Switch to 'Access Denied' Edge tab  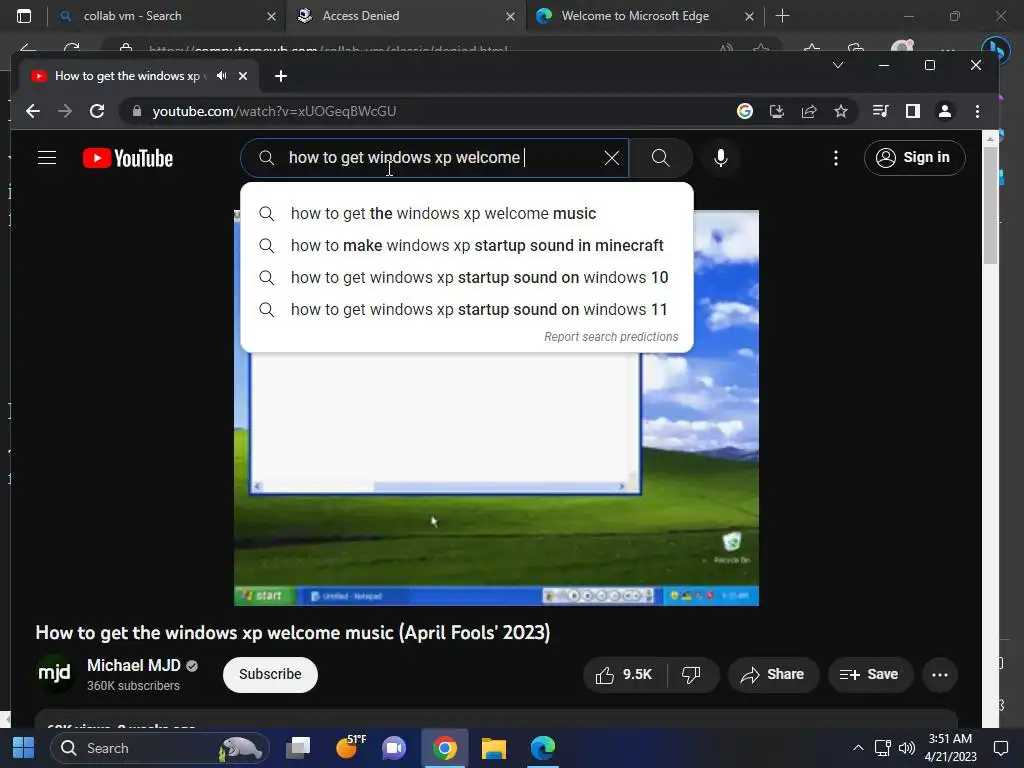[x=404, y=16]
